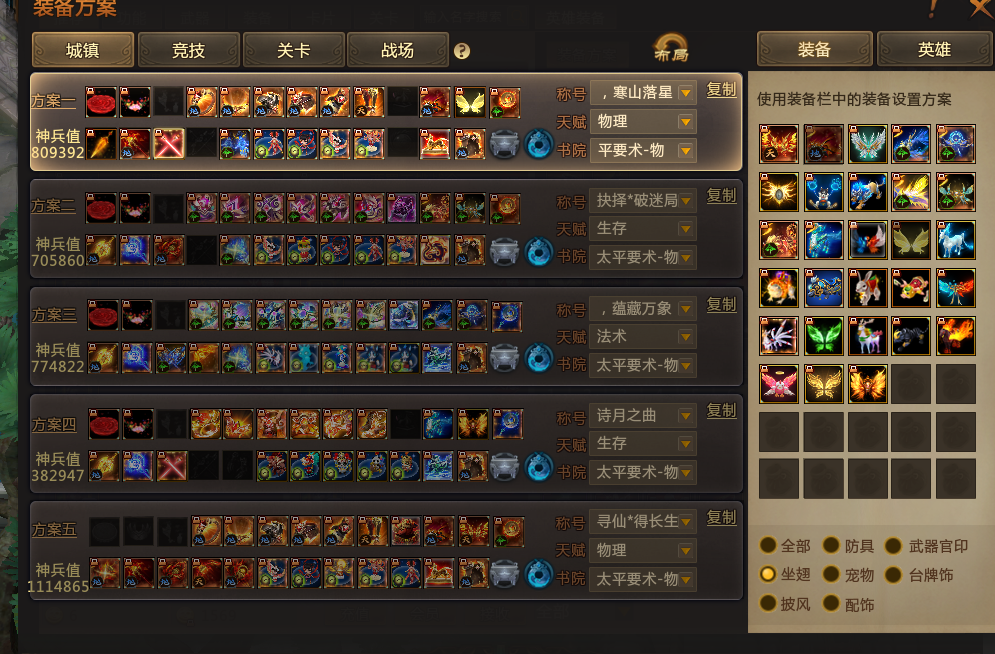995x654 pixels.
Task: Select red crossed swords in 方案四
Action: [172, 466]
